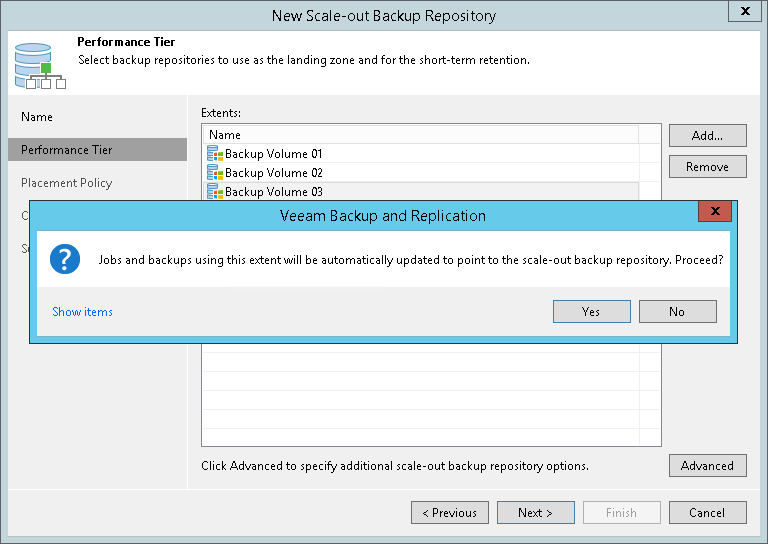Cancel the repository wizard
Screen dimensions: 768x544
pyautogui.click(x=707, y=513)
